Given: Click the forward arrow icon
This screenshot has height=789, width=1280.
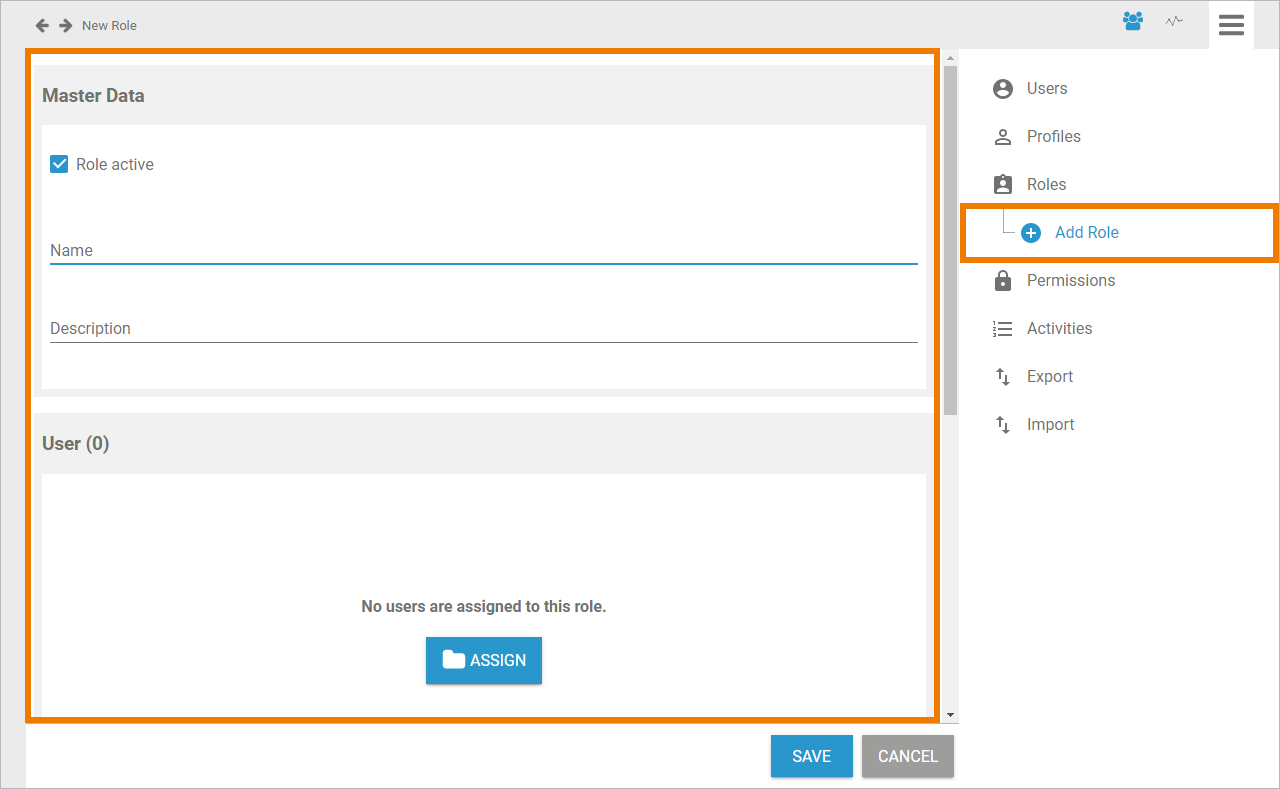Looking at the screenshot, I should click(x=66, y=25).
